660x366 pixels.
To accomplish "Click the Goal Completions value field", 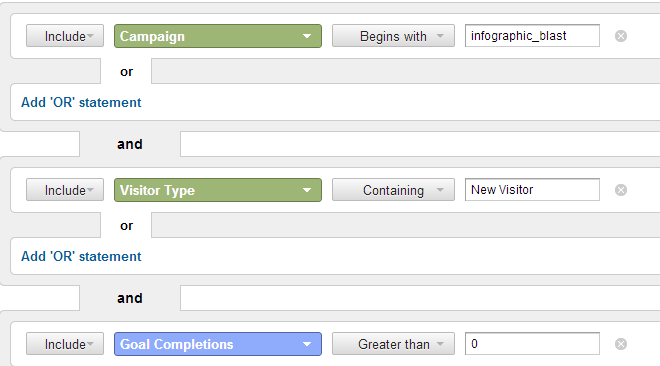I will pyautogui.click(x=532, y=344).
